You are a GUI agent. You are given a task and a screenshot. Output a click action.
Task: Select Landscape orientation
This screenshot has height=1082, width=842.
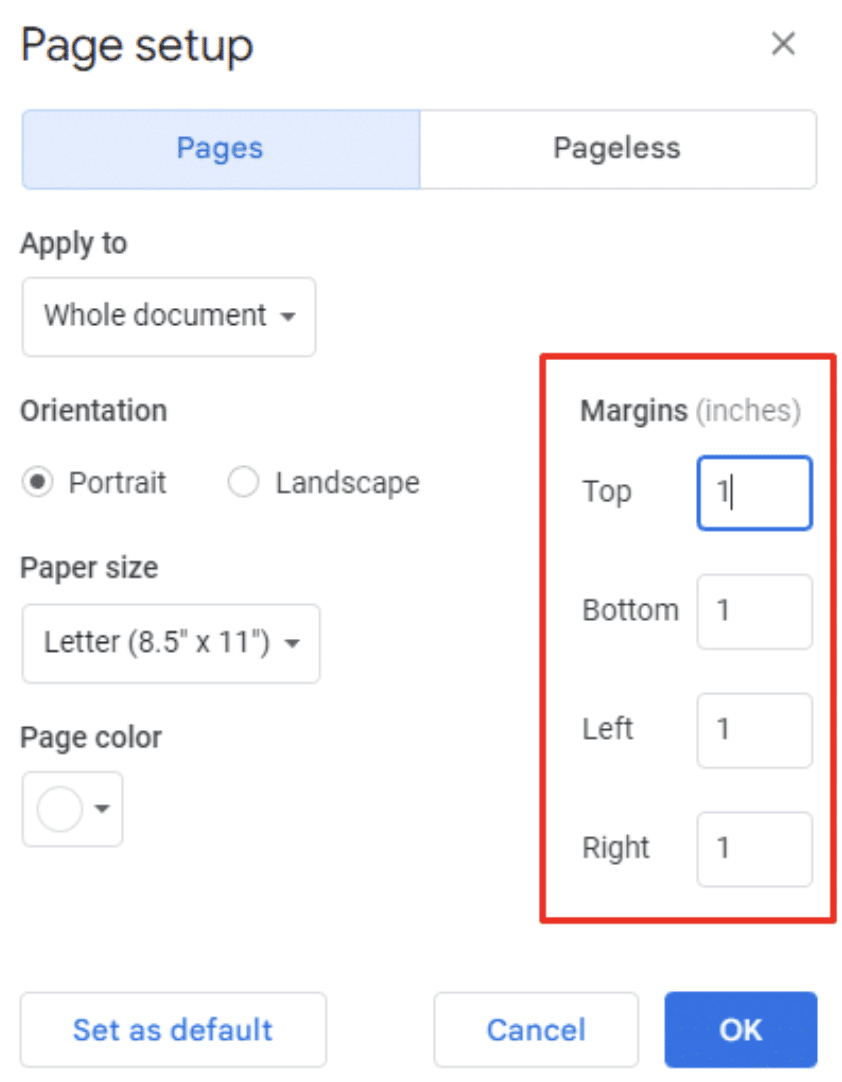[243, 482]
